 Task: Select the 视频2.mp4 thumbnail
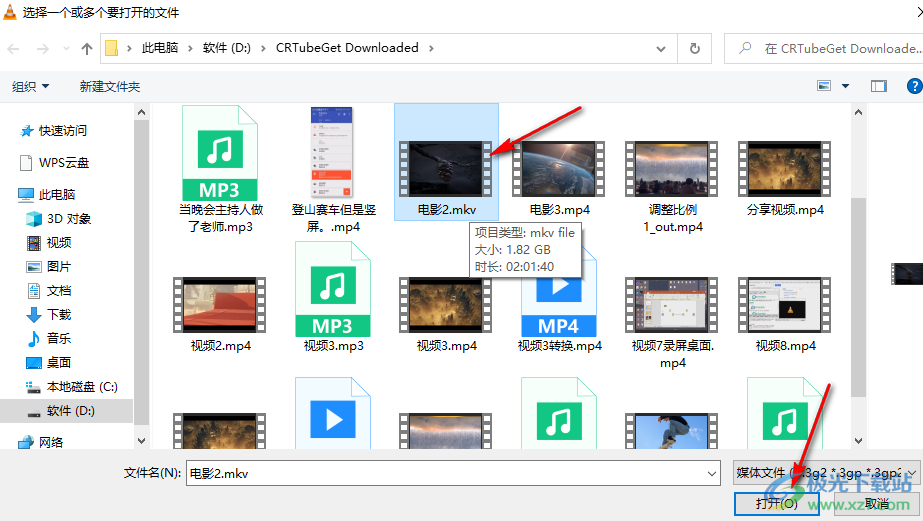coord(220,305)
